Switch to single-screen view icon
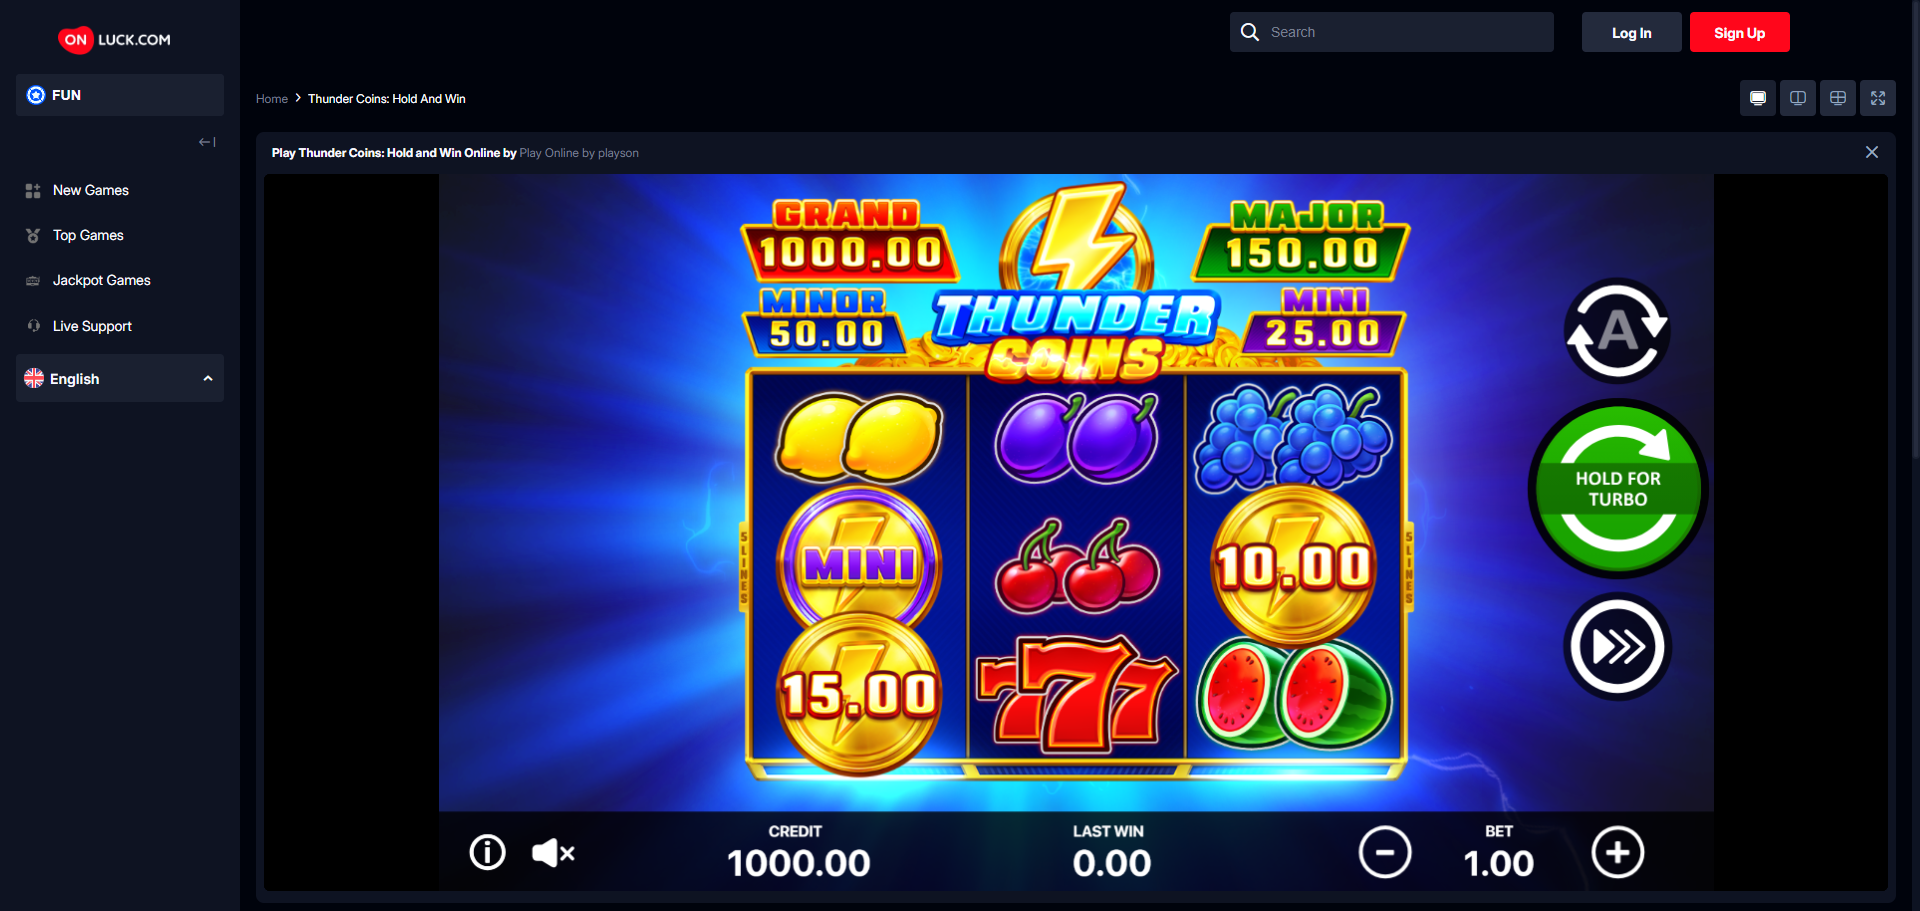Image resolution: width=1920 pixels, height=911 pixels. coord(1758,98)
